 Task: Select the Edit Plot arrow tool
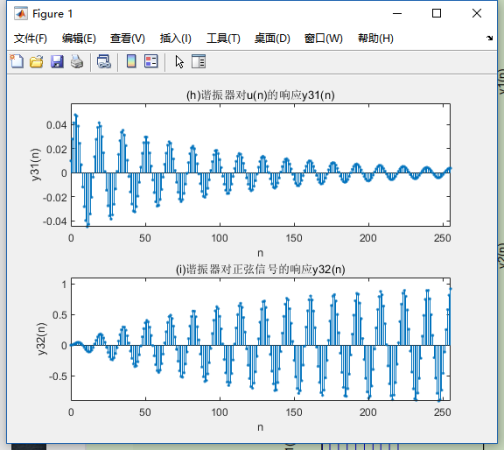click(x=179, y=62)
